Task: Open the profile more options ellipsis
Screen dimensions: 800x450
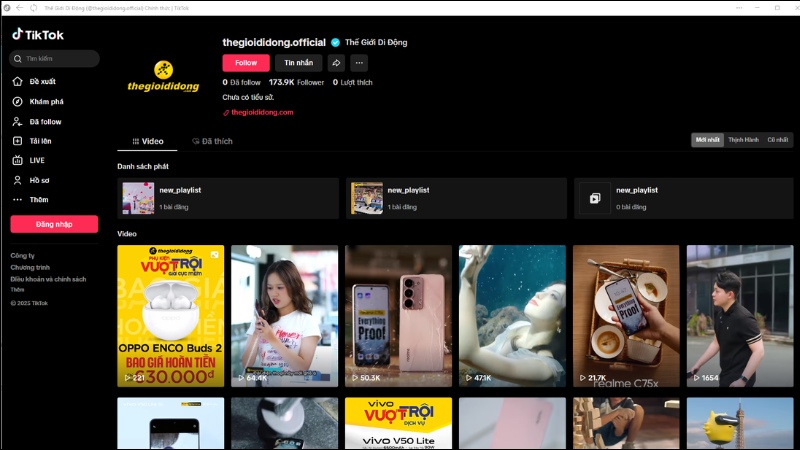Action: [359, 63]
